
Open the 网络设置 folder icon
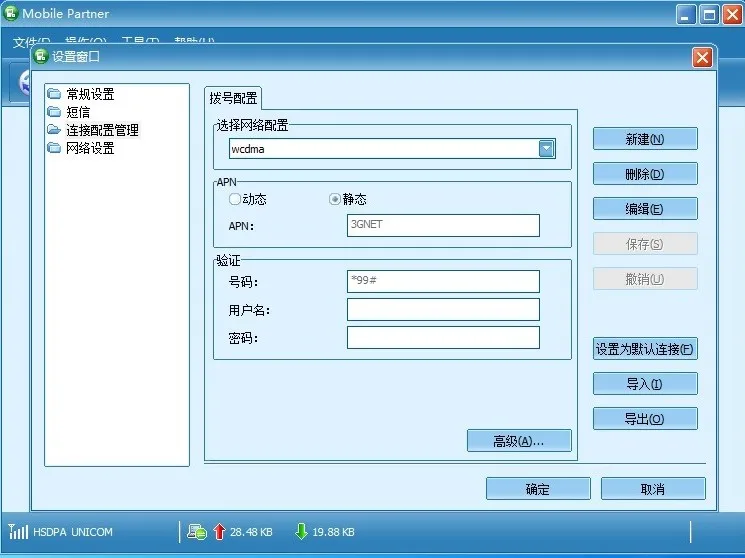point(54,148)
